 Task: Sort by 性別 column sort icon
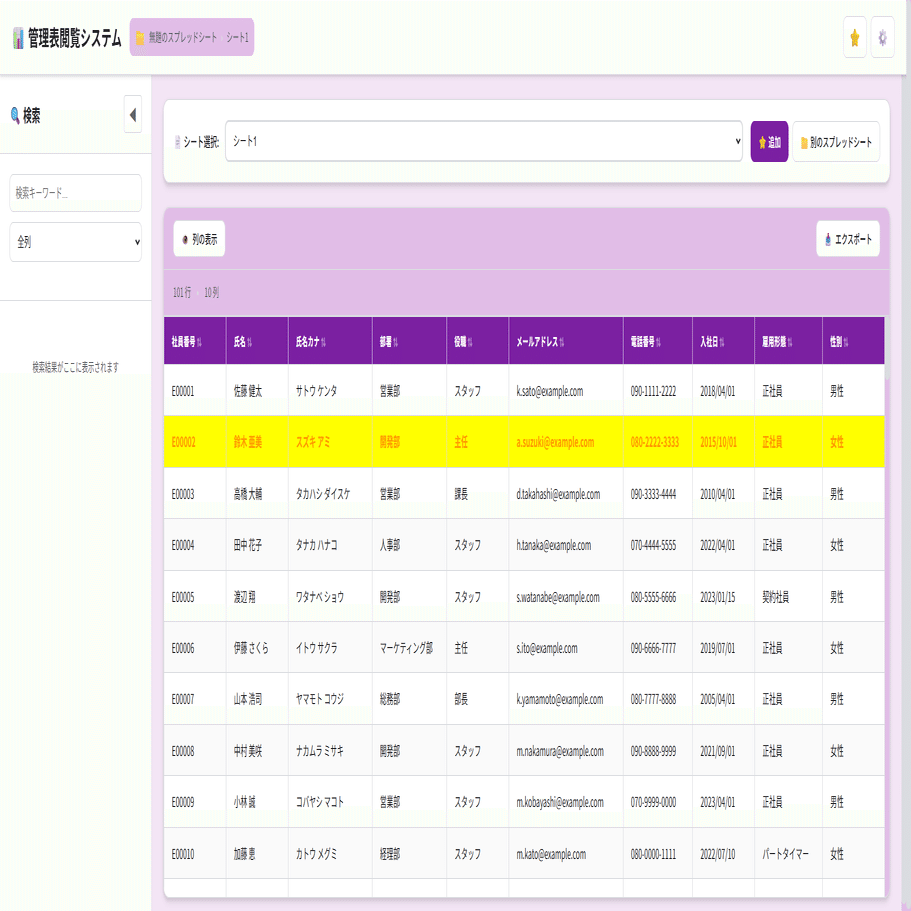846,342
